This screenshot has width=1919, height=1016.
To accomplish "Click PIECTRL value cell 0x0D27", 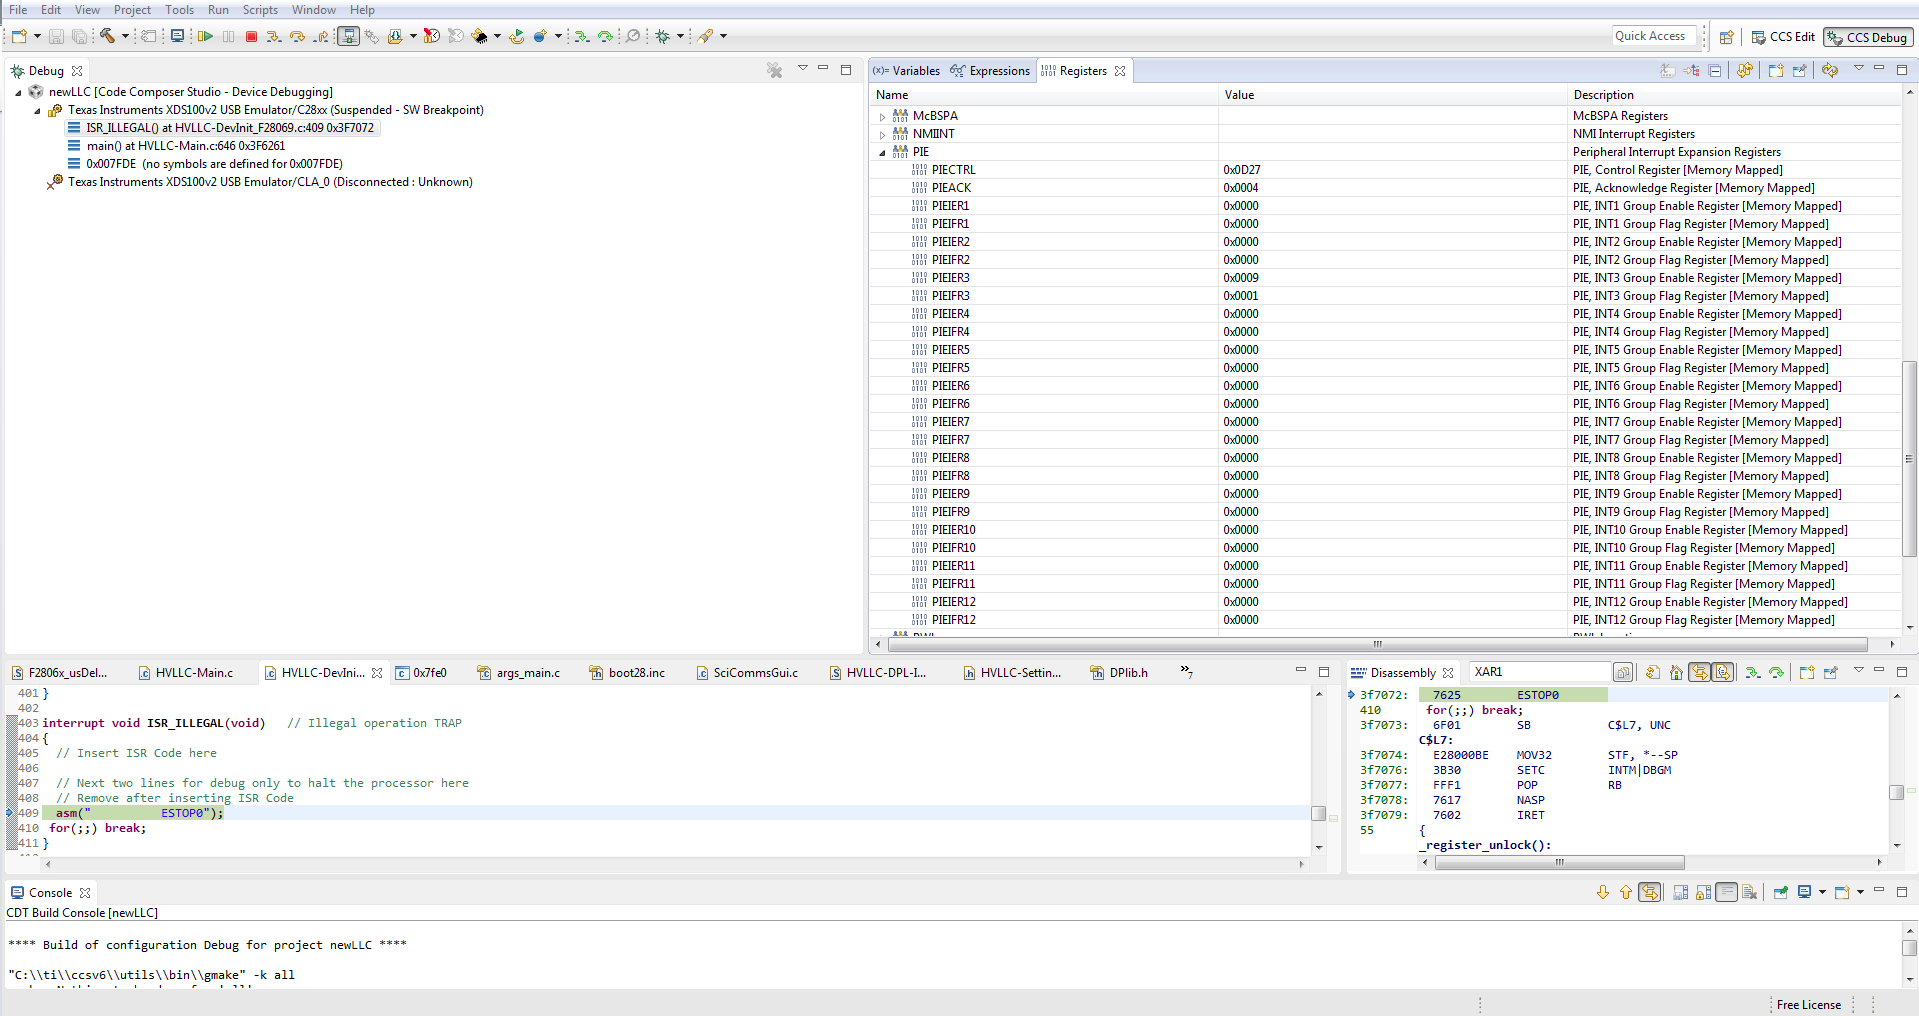I will point(1242,170).
